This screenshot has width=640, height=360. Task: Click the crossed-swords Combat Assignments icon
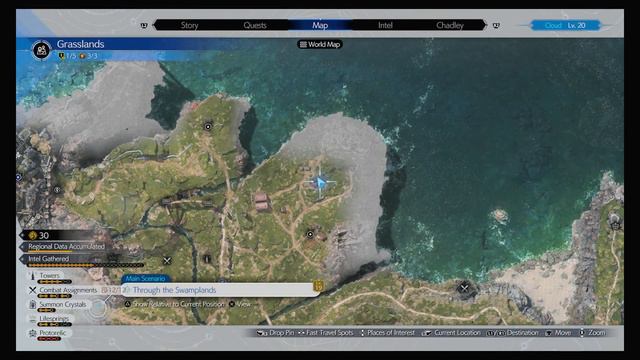point(33,290)
